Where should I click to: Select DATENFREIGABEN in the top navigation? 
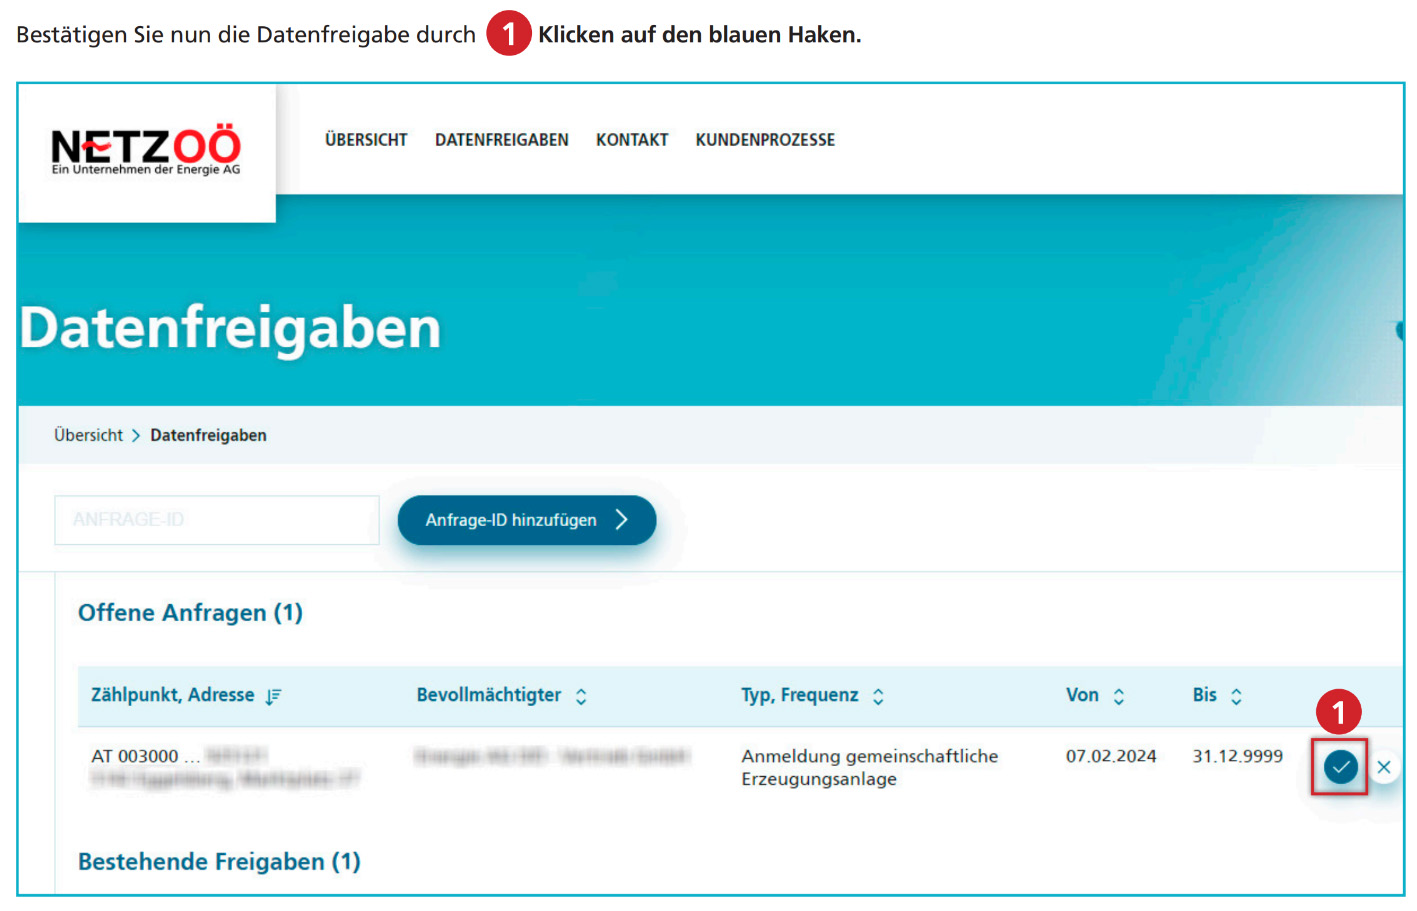(501, 140)
